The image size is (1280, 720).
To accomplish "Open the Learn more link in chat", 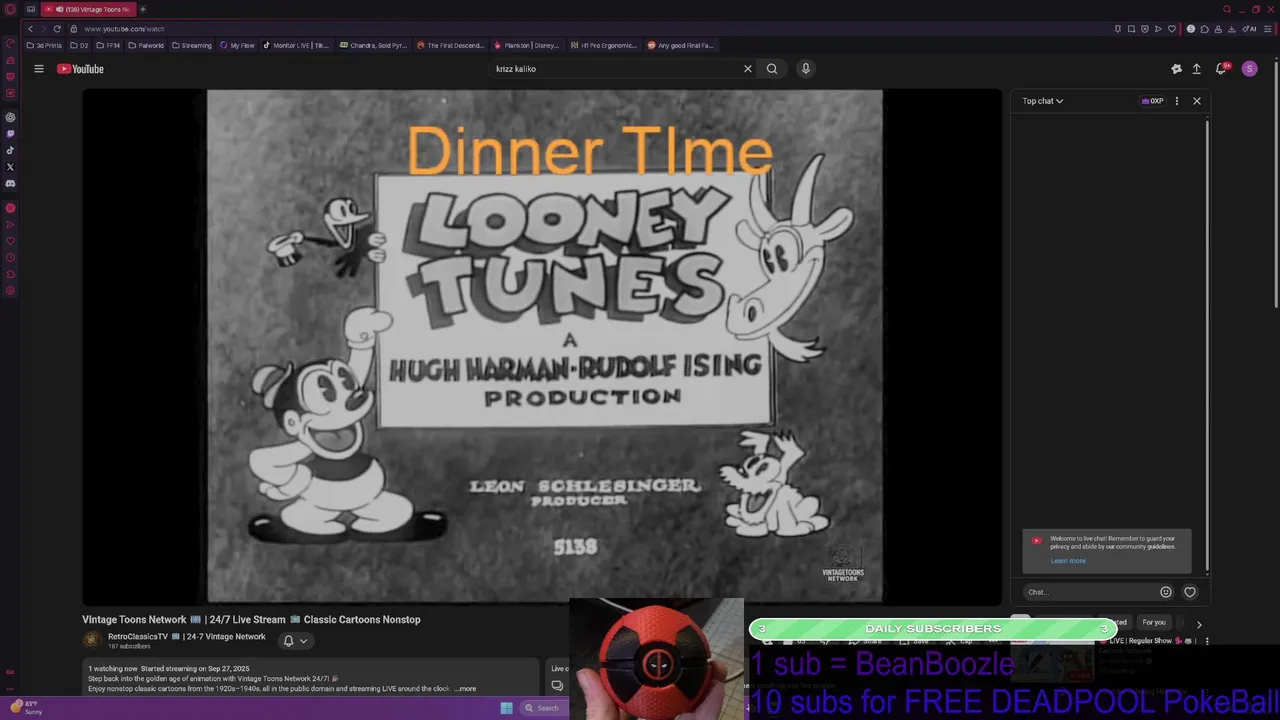I will (1068, 561).
